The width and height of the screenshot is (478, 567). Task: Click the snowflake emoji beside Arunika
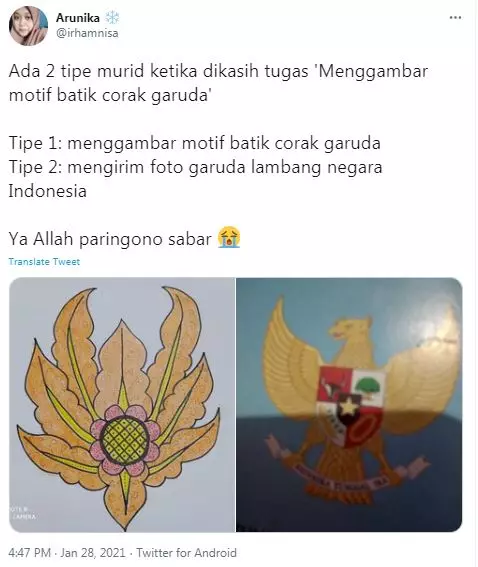112,18
